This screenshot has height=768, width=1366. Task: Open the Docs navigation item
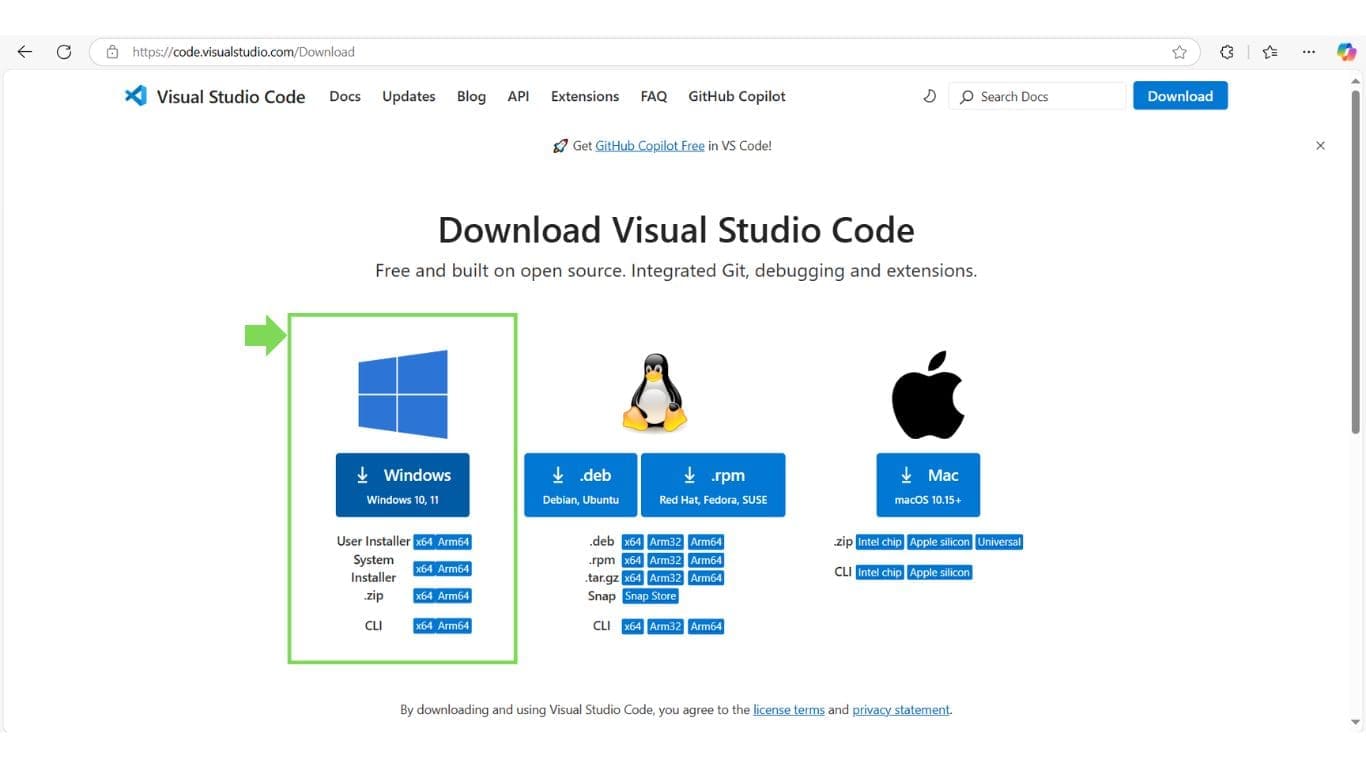coord(345,96)
